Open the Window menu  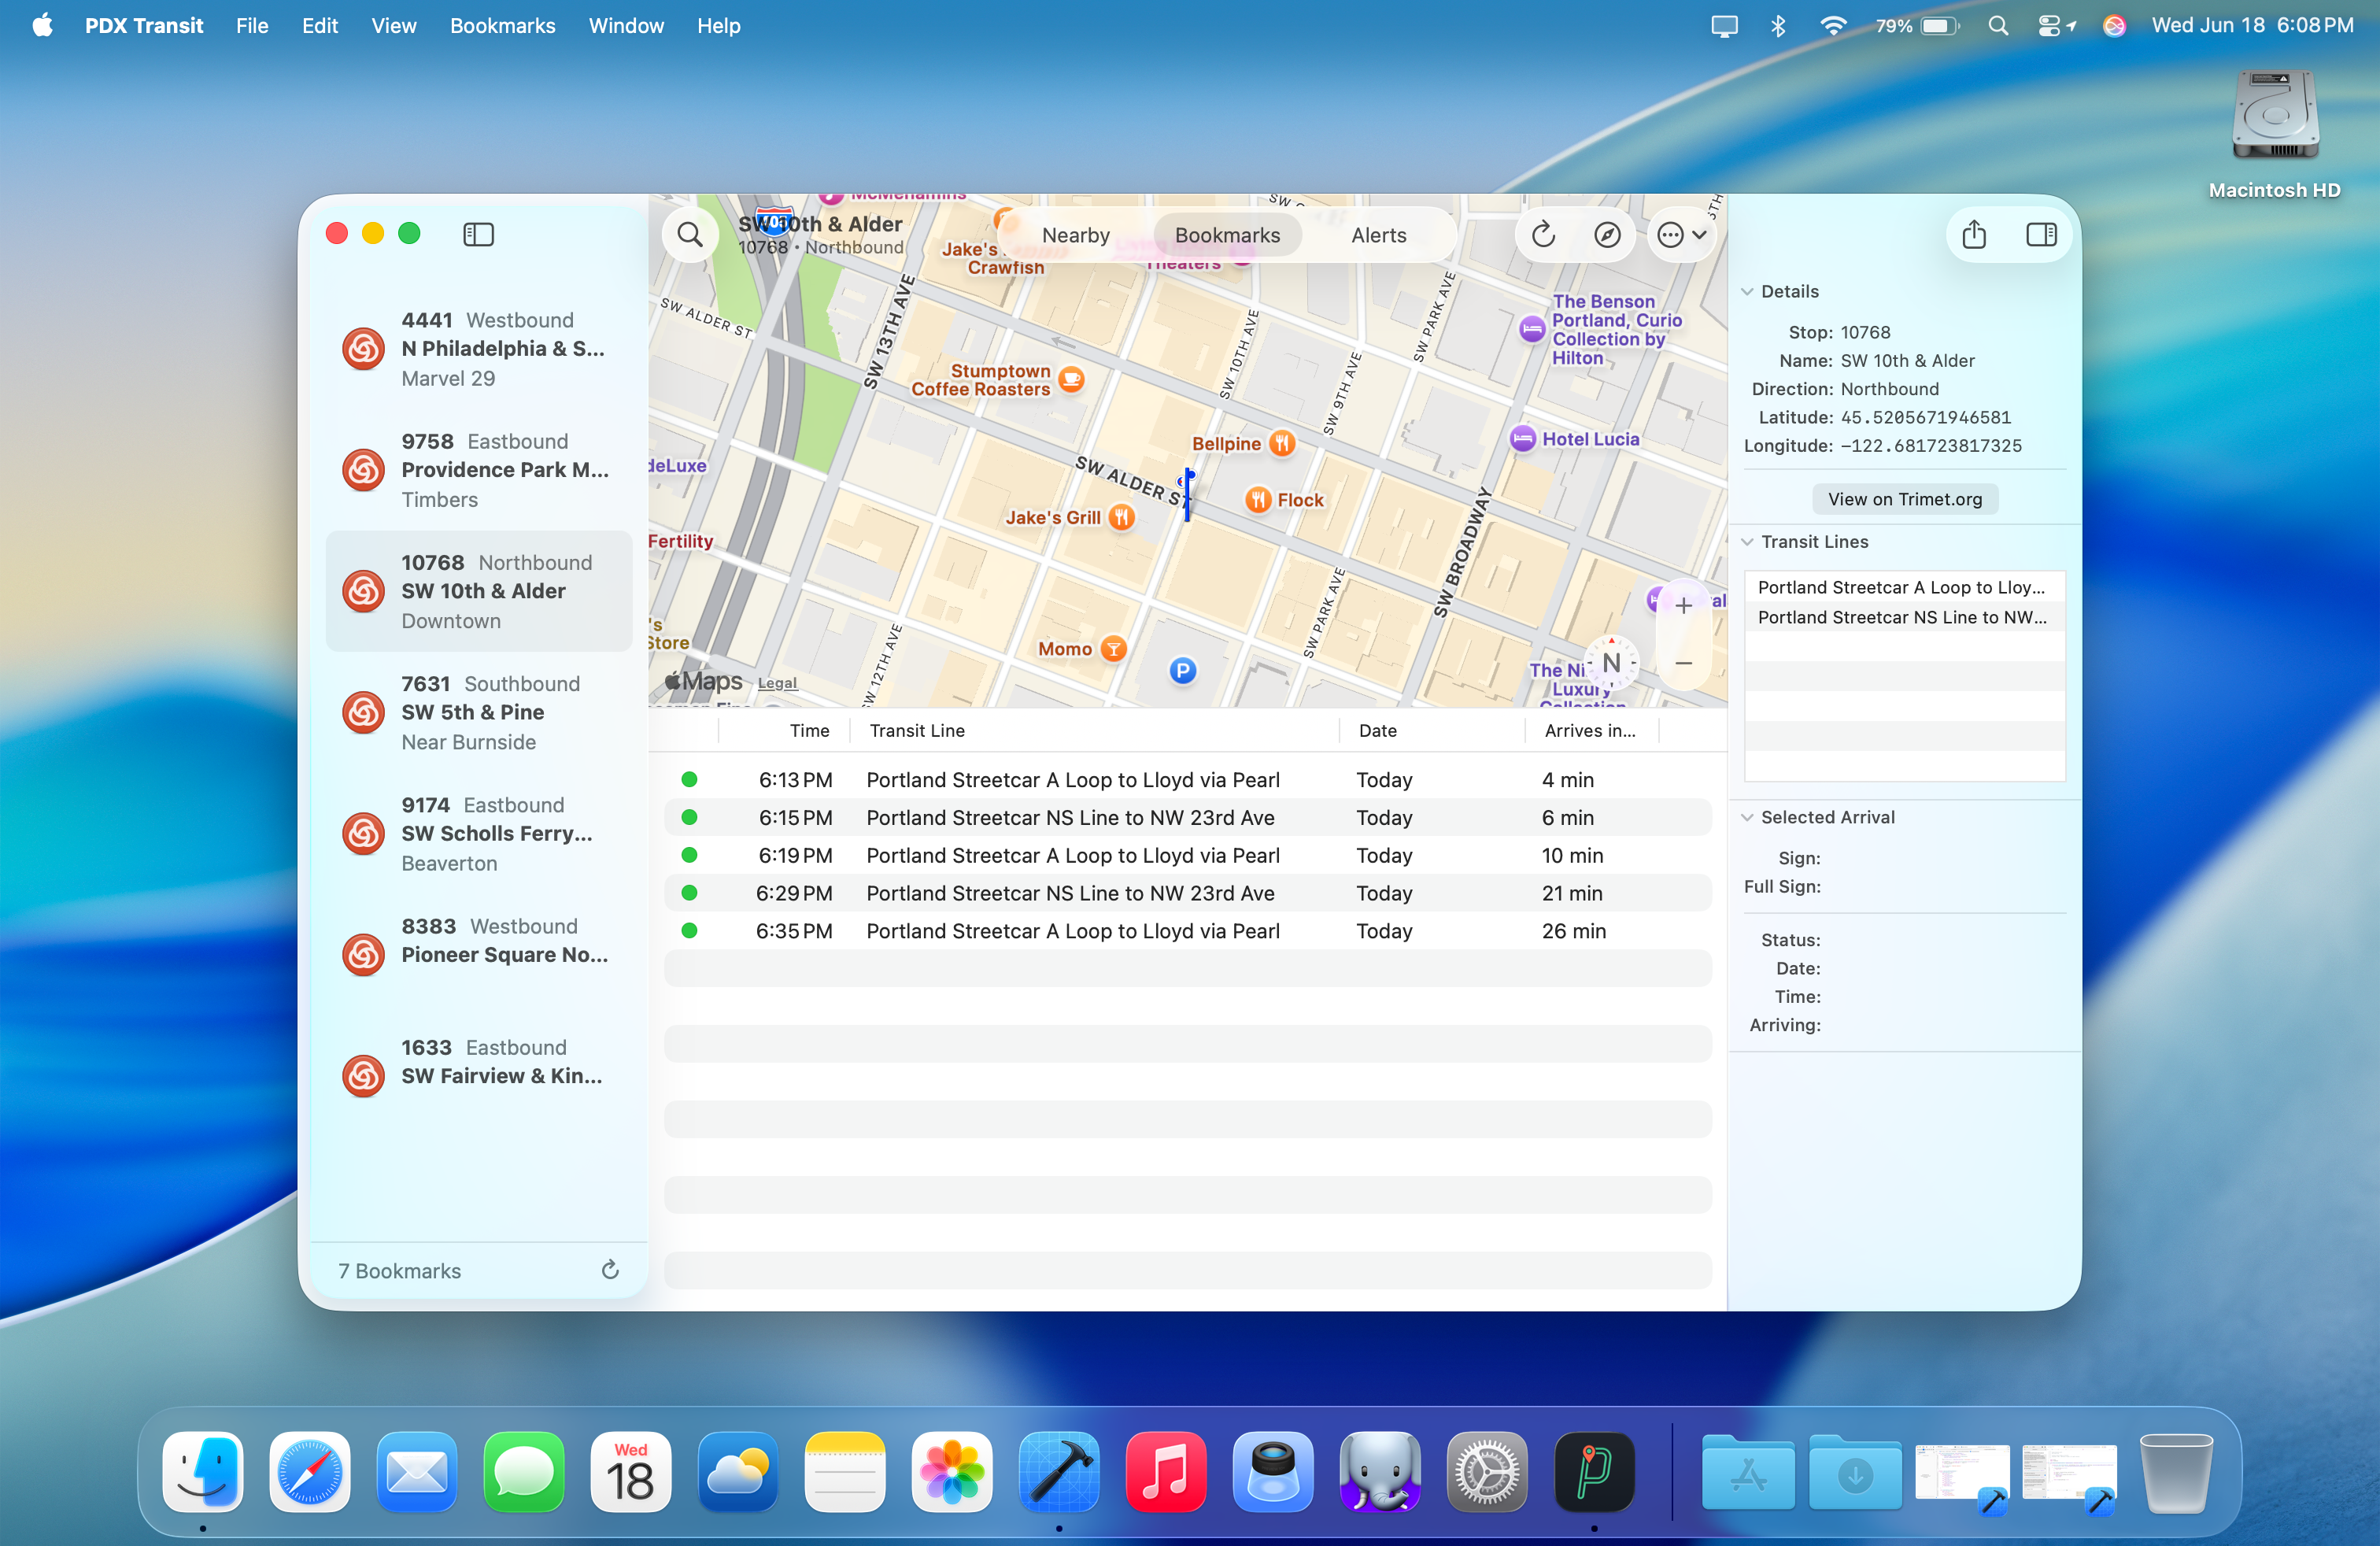click(626, 26)
